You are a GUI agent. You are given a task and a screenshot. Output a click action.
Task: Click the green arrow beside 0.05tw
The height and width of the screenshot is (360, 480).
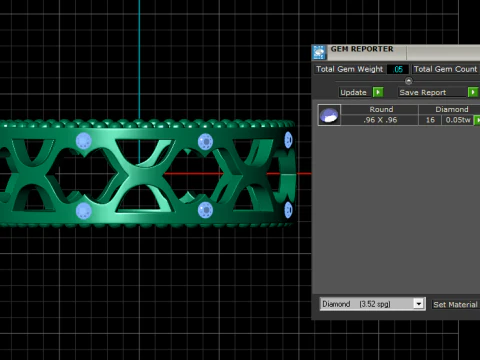477,120
